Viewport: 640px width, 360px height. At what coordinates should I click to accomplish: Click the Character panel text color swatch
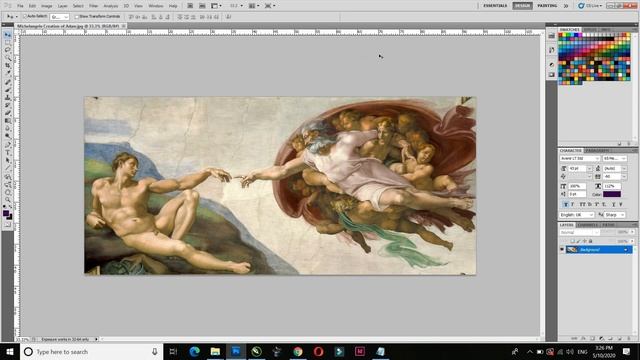611,194
